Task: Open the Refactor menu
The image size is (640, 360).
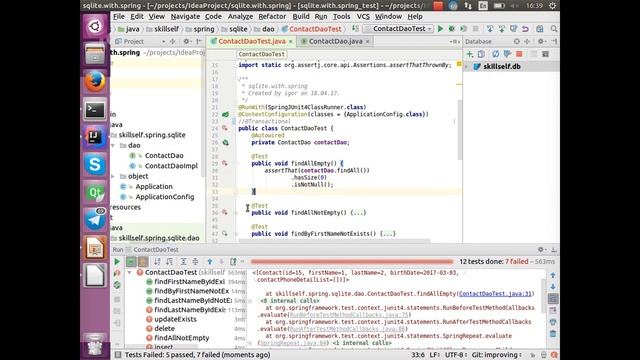Action: click(x=272, y=16)
